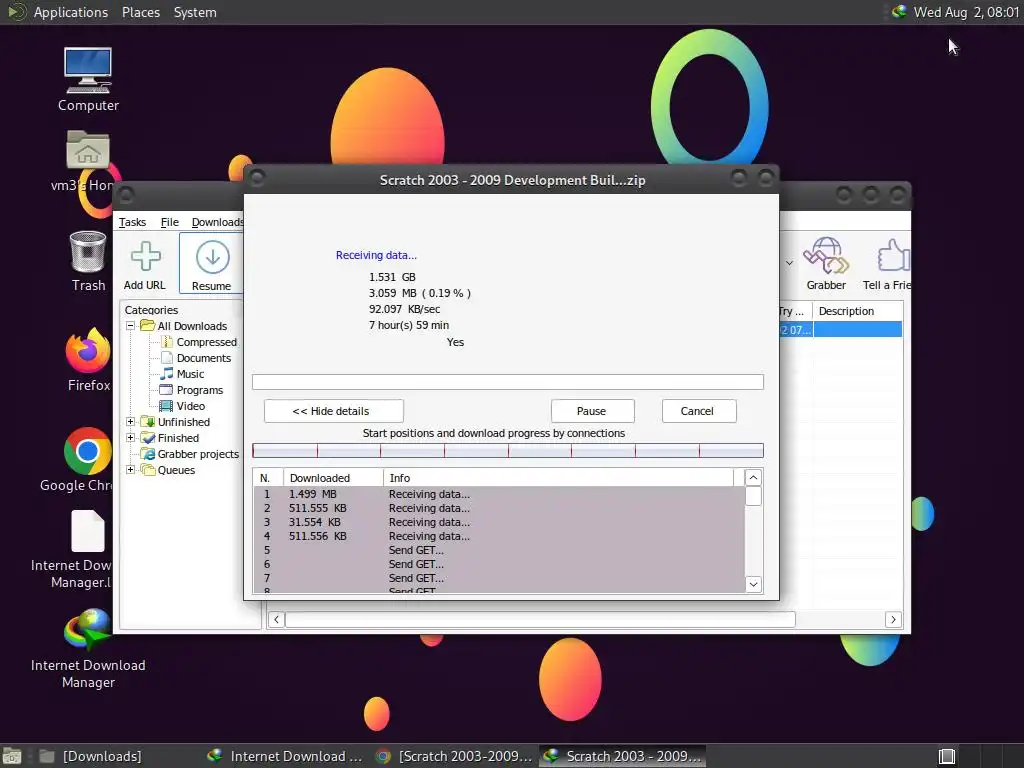Open the Places menu

140,12
